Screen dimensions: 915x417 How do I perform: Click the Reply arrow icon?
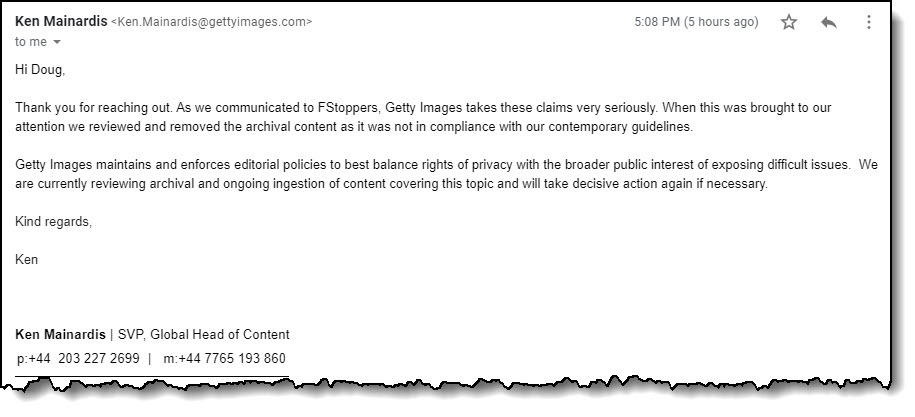click(x=828, y=22)
